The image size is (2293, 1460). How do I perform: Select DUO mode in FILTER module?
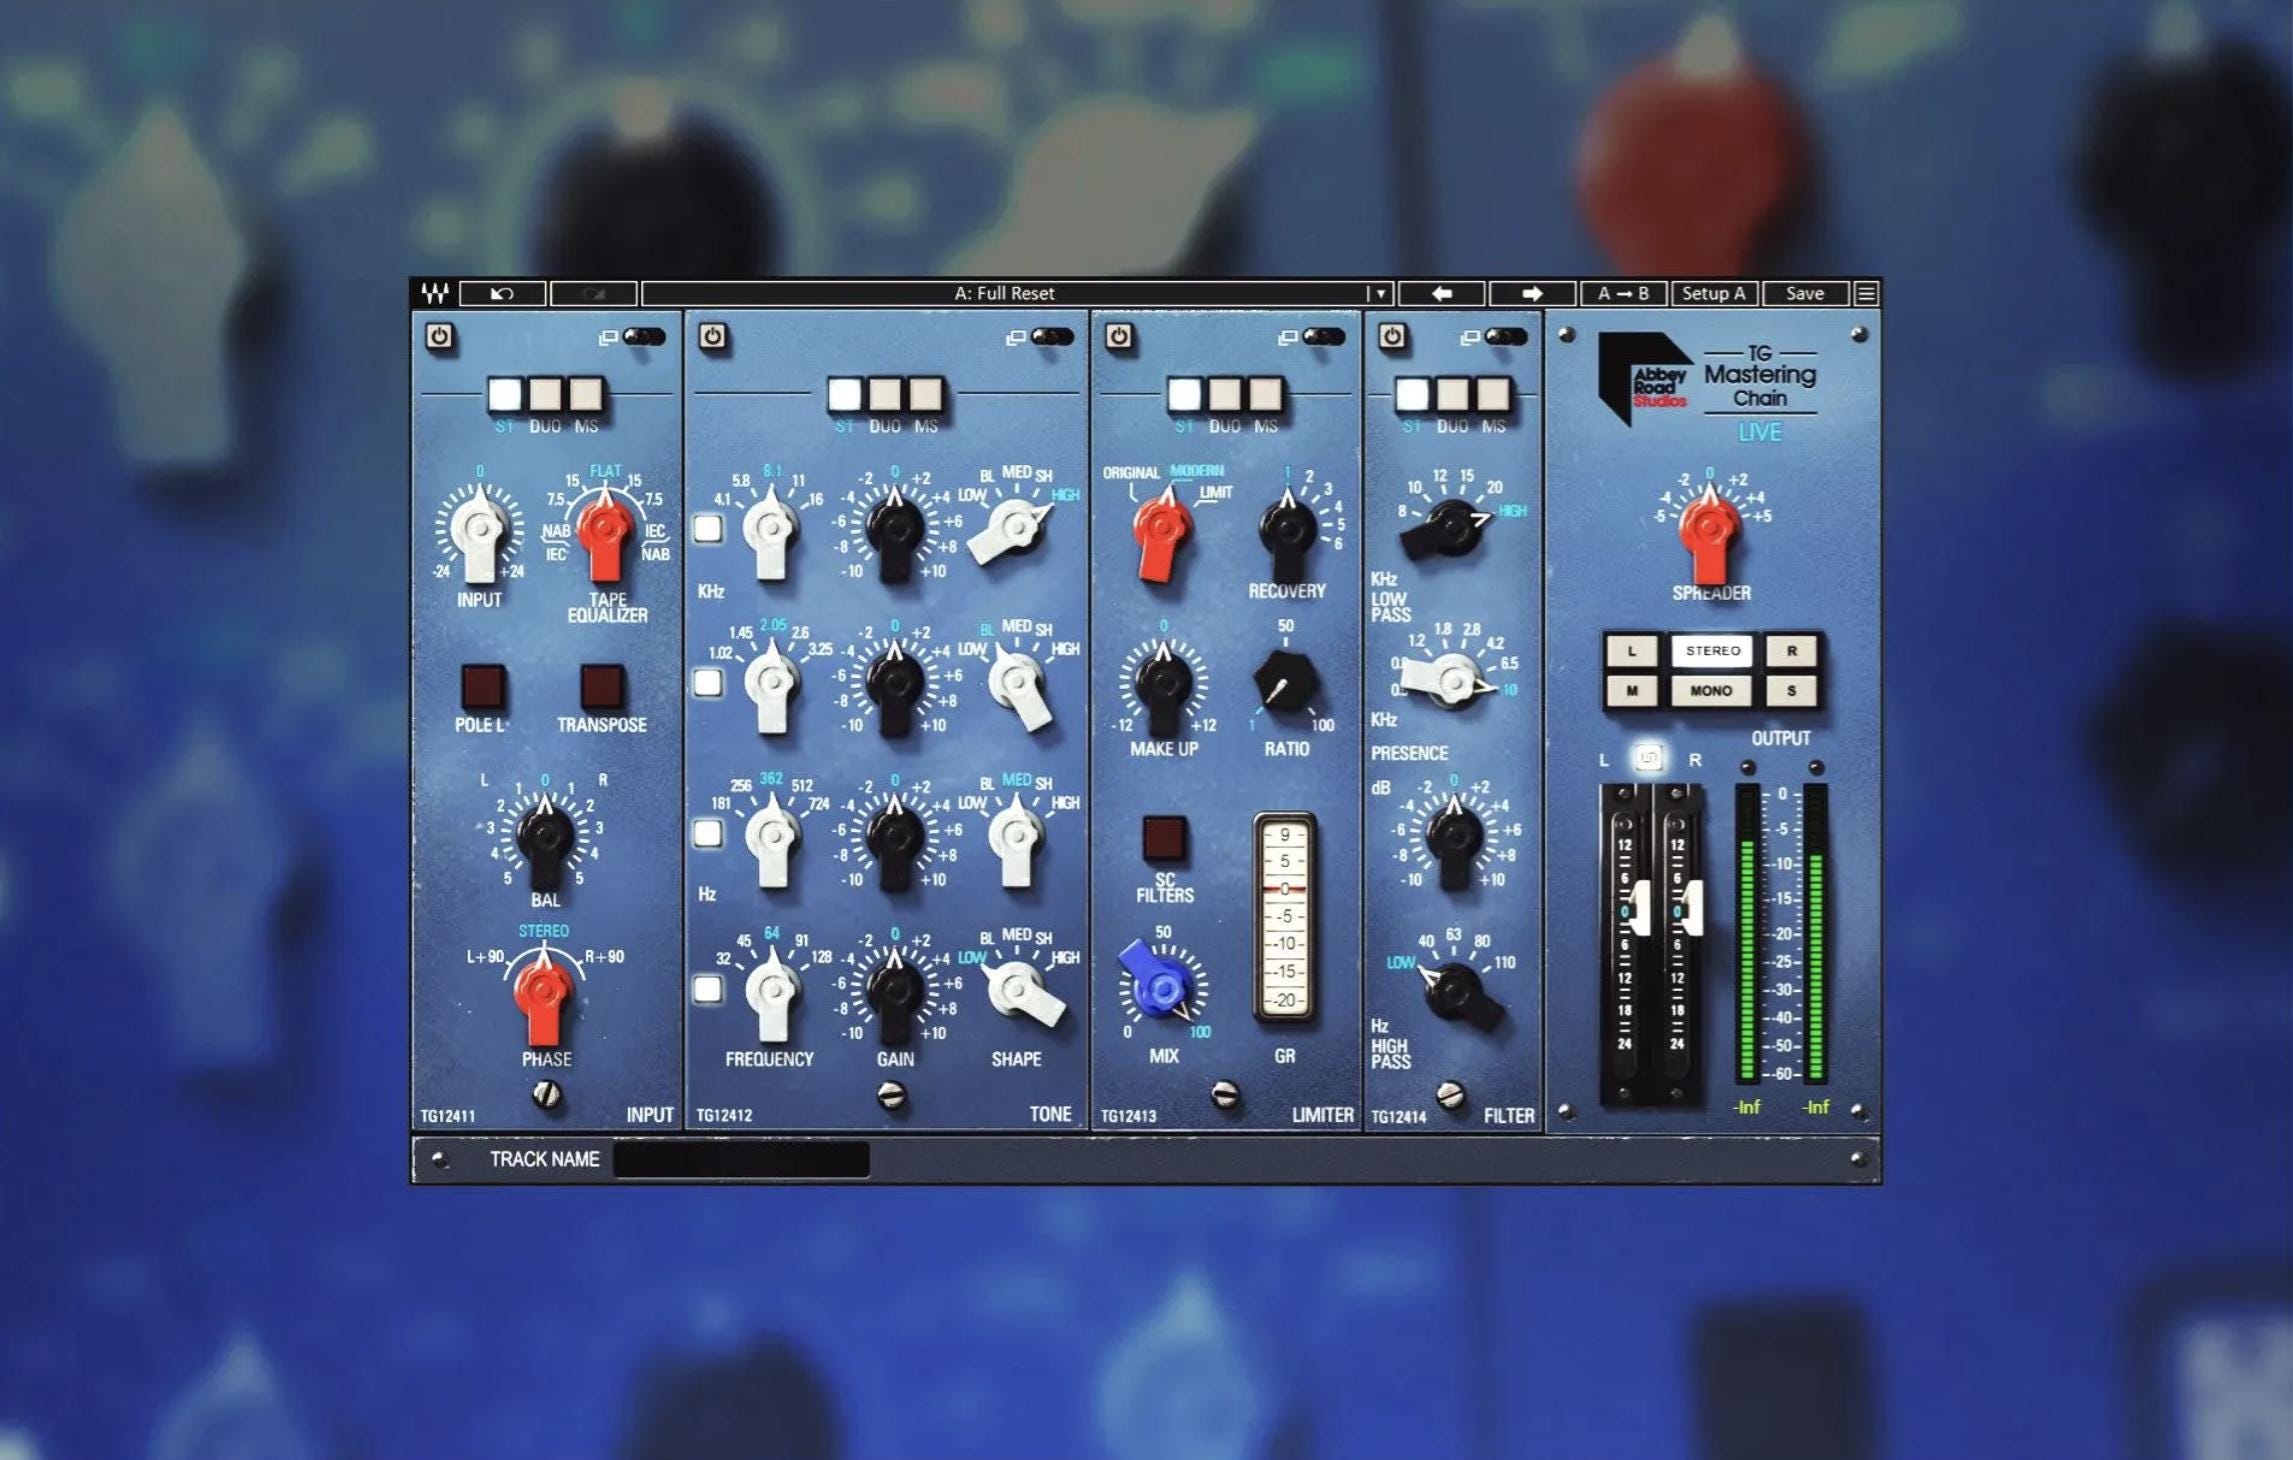tap(1452, 394)
